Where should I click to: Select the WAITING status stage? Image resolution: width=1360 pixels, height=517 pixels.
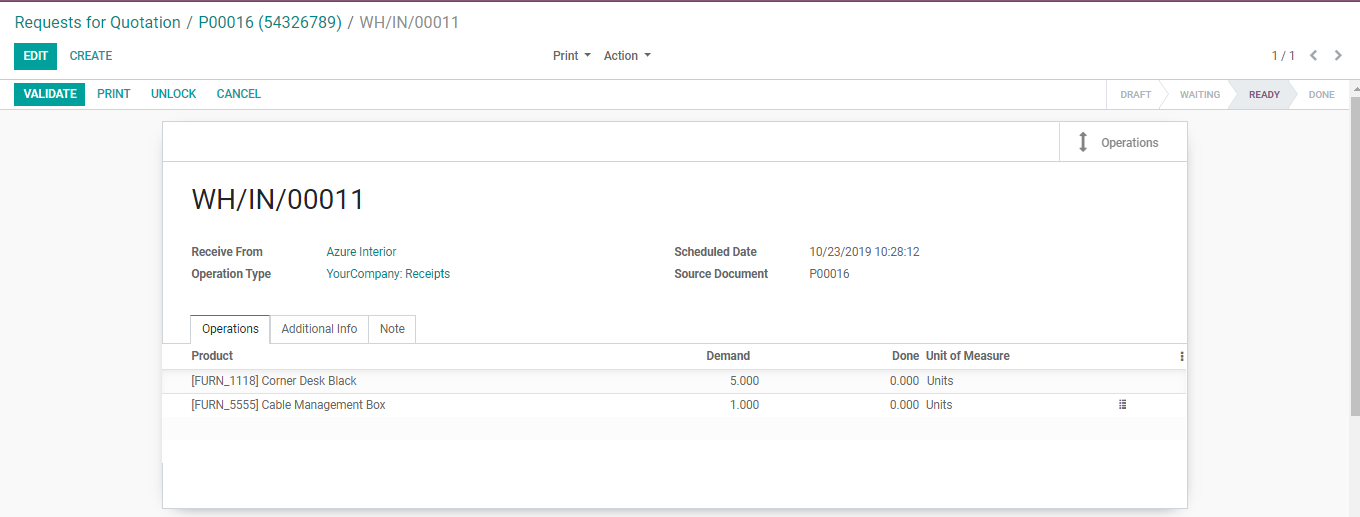click(1199, 95)
